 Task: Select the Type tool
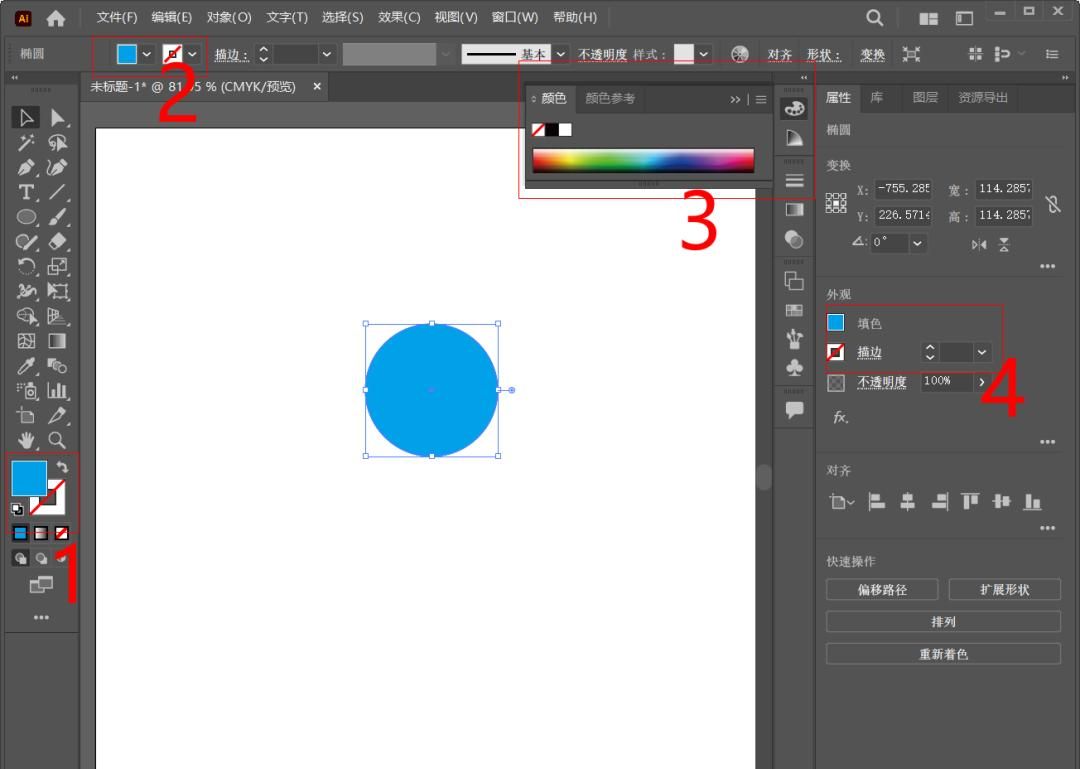click(25, 192)
